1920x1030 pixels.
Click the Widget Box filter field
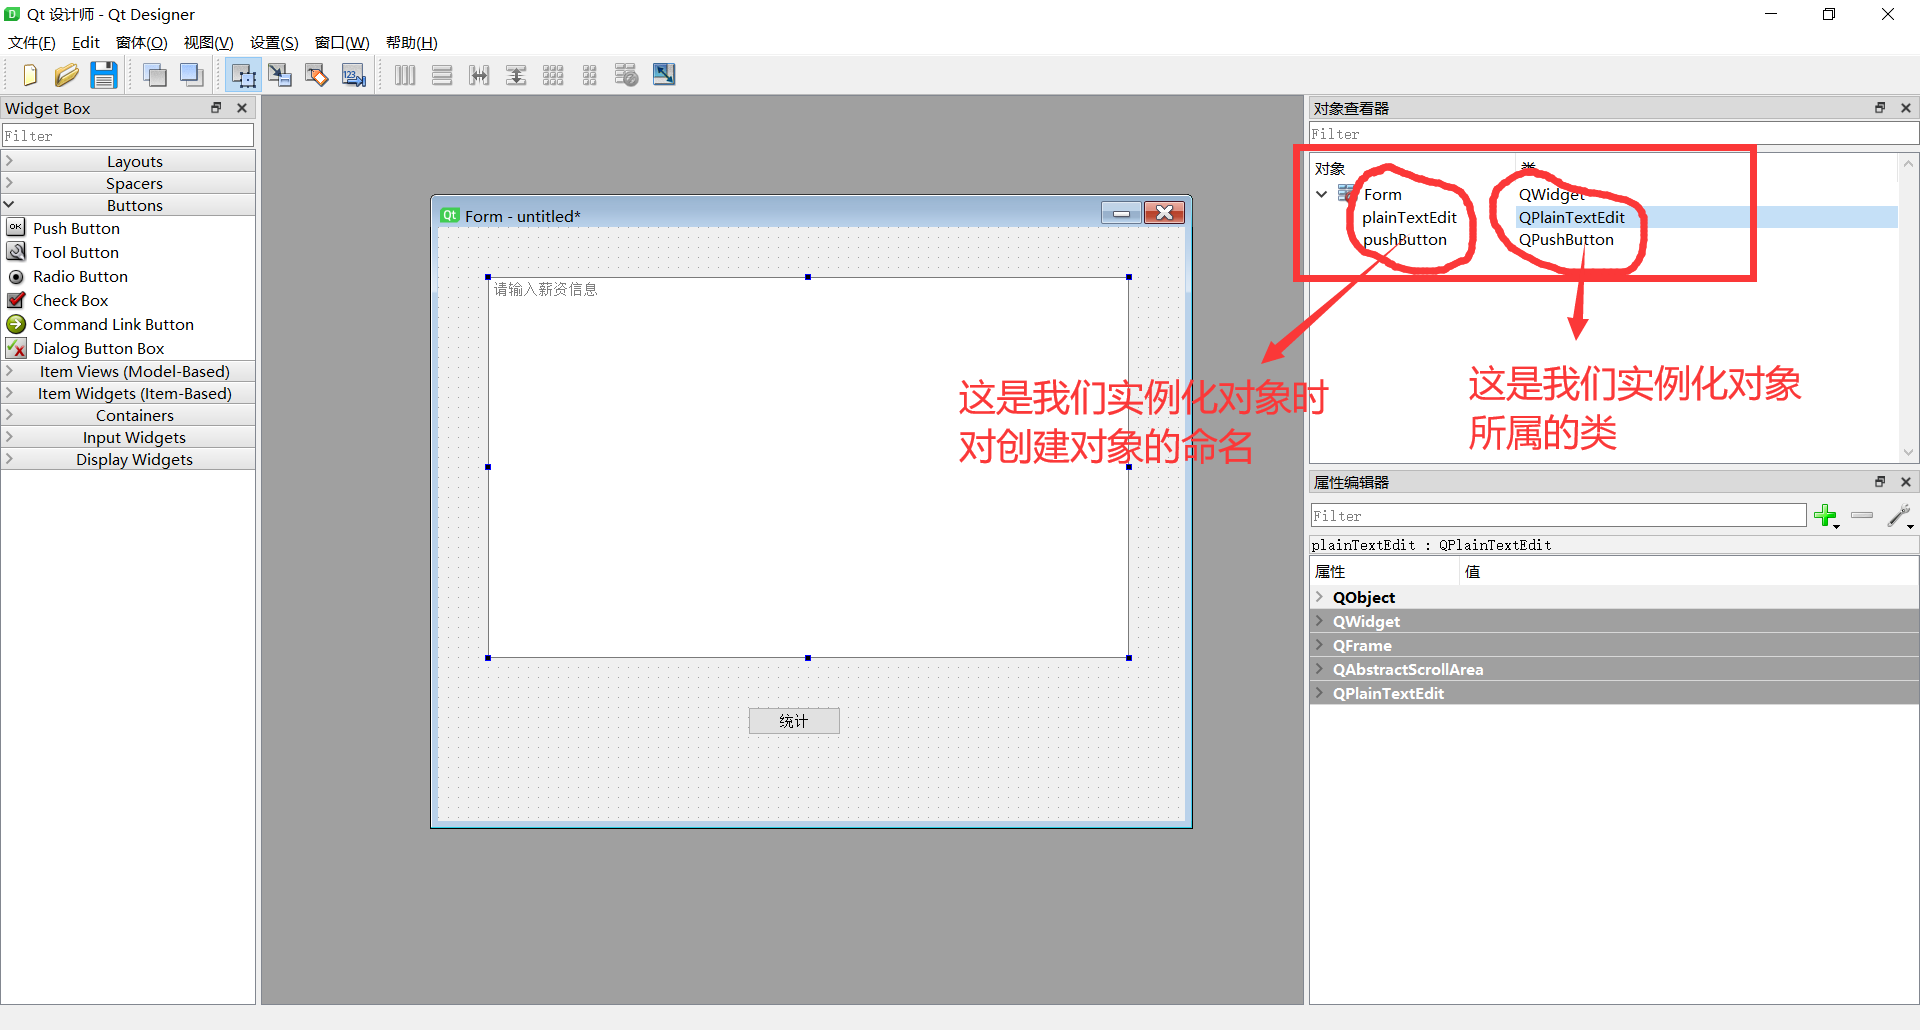pos(128,135)
